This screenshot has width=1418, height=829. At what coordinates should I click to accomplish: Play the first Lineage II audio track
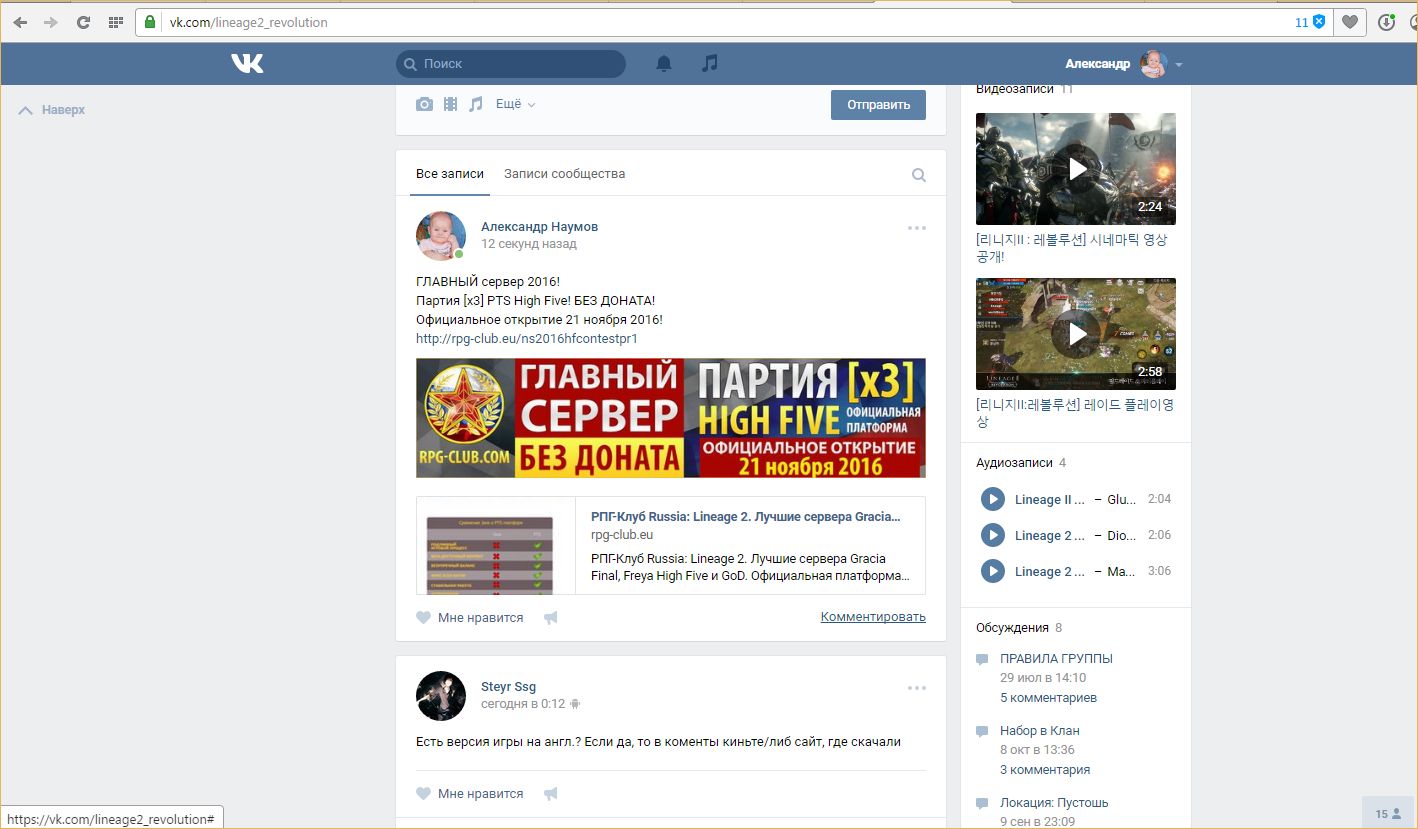tap(992, 499)
